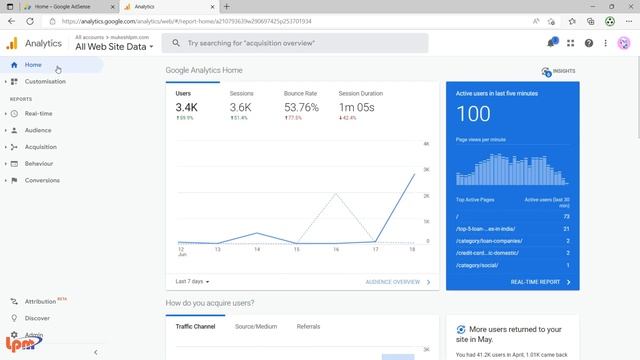
Task: Open the notifications bell
Action: (x=551, y=43)
